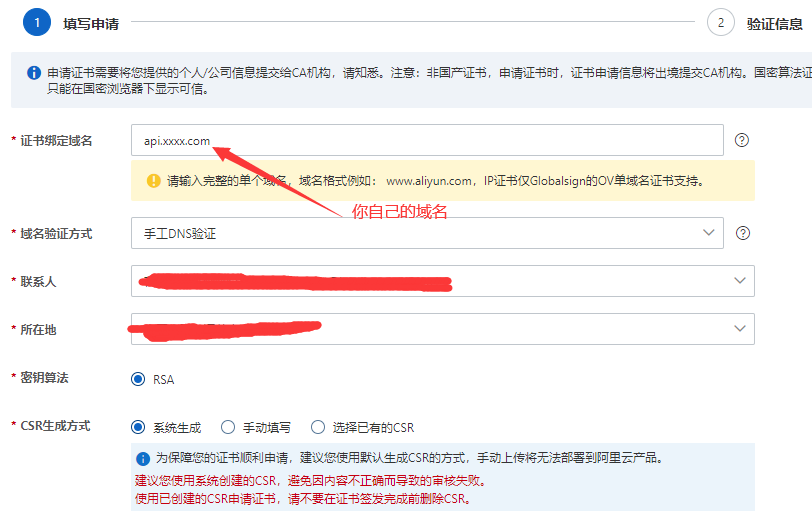Select 选择已有的CSR option
Image resolution: width=812 pixels, height=523 pixels.
point(317,427)
